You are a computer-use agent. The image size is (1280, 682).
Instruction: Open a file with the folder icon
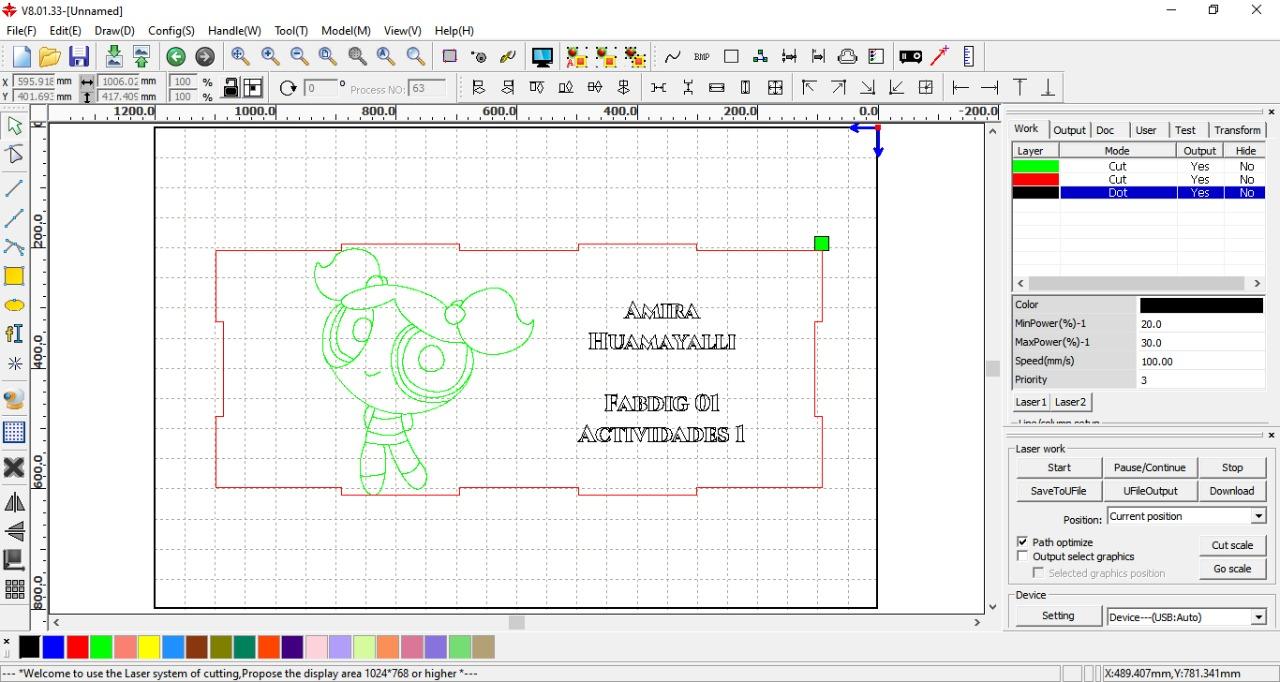(50, 57)
